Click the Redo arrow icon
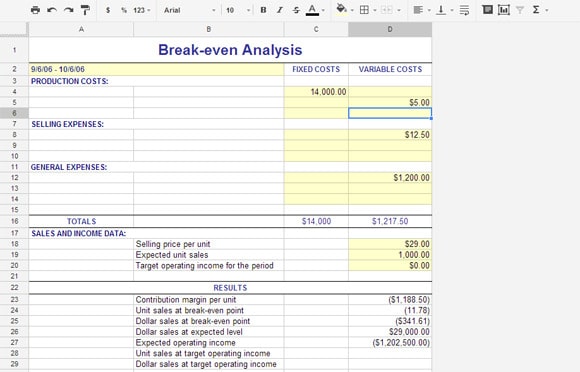580x372 pixels. (68, 10)
